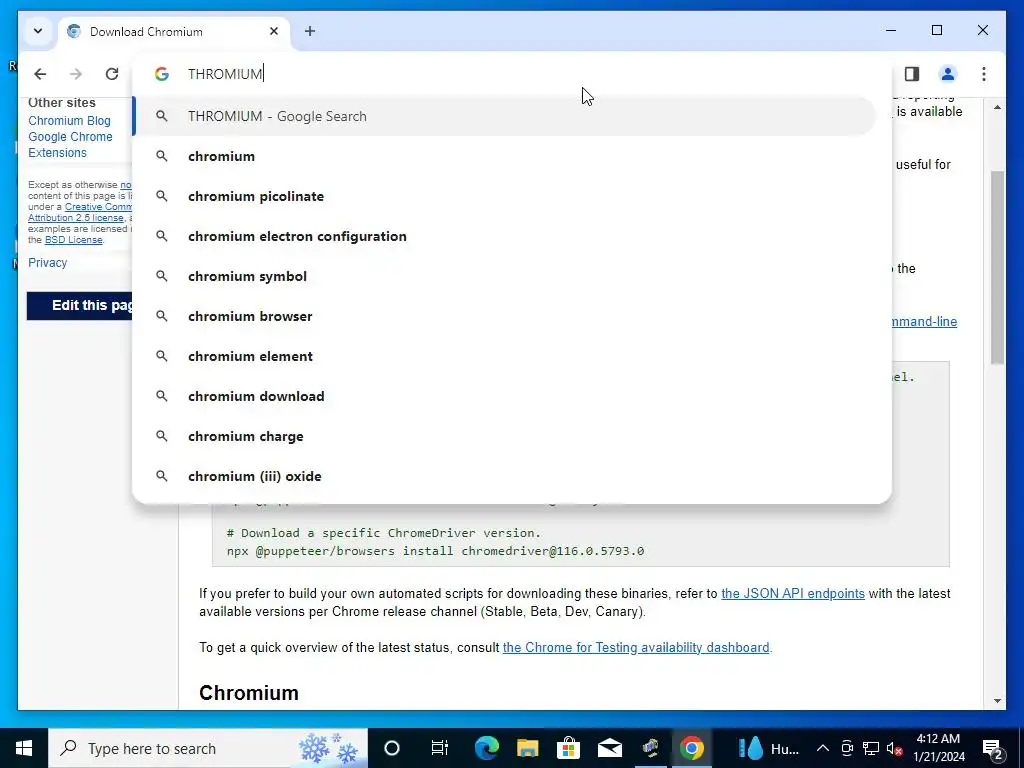Select "chromium electron configuration" suggestion
Screen dimensions: 1024x768
pos(504,236)
